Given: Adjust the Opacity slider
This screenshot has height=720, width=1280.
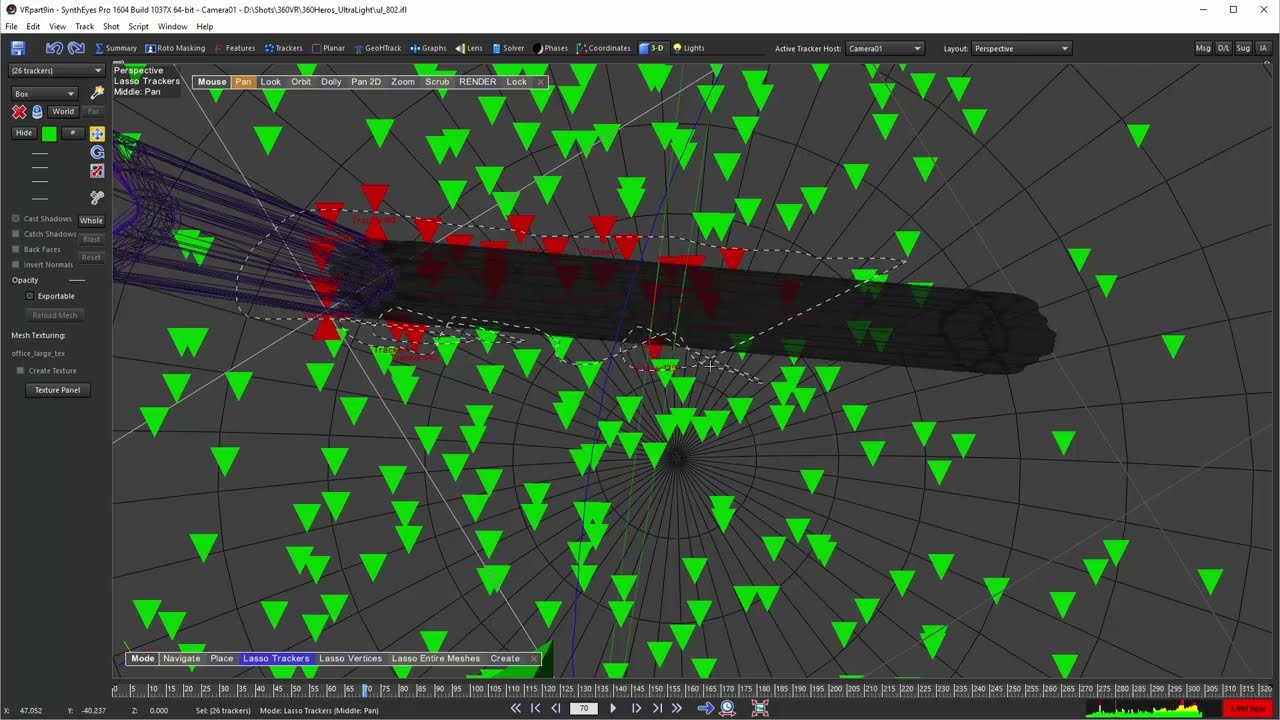Looking at the screenshot, I should [x=77, y=281].
